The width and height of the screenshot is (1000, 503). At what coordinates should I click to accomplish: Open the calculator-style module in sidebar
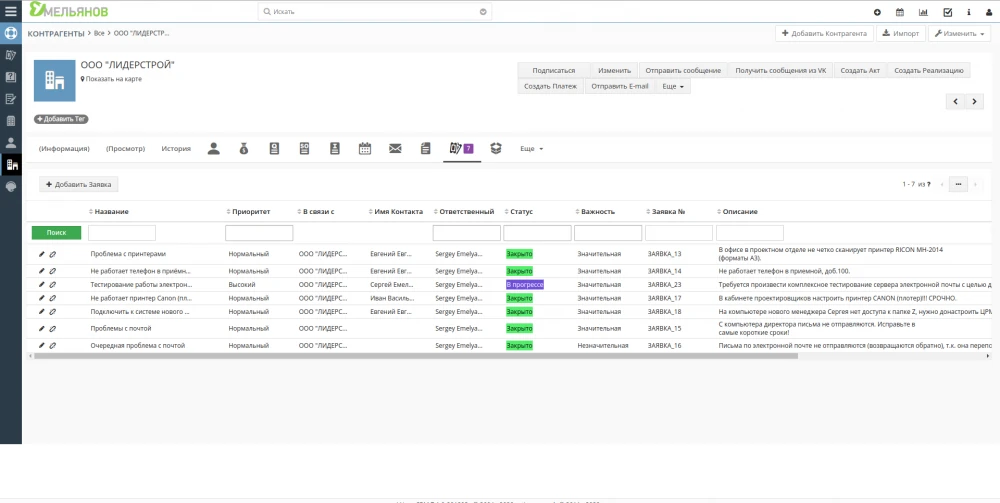click(x=11, y=121)
